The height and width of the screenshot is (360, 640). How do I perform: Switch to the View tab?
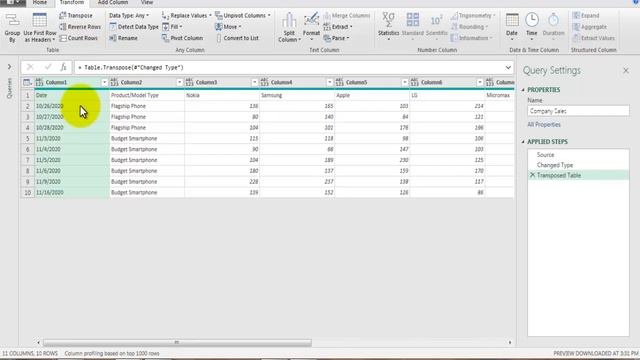[x=147, y=2]
